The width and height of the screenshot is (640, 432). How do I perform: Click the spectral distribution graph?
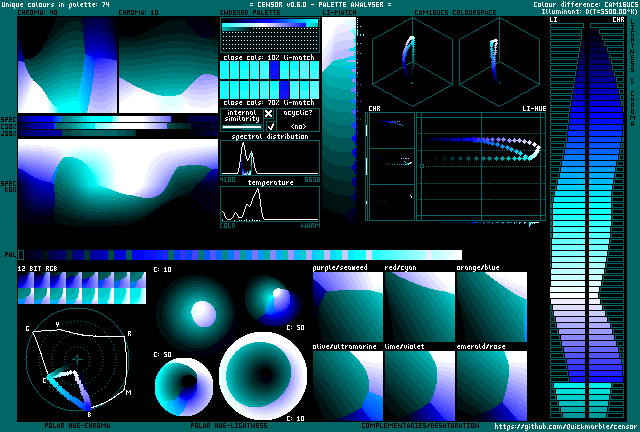(x=269, y=160)
